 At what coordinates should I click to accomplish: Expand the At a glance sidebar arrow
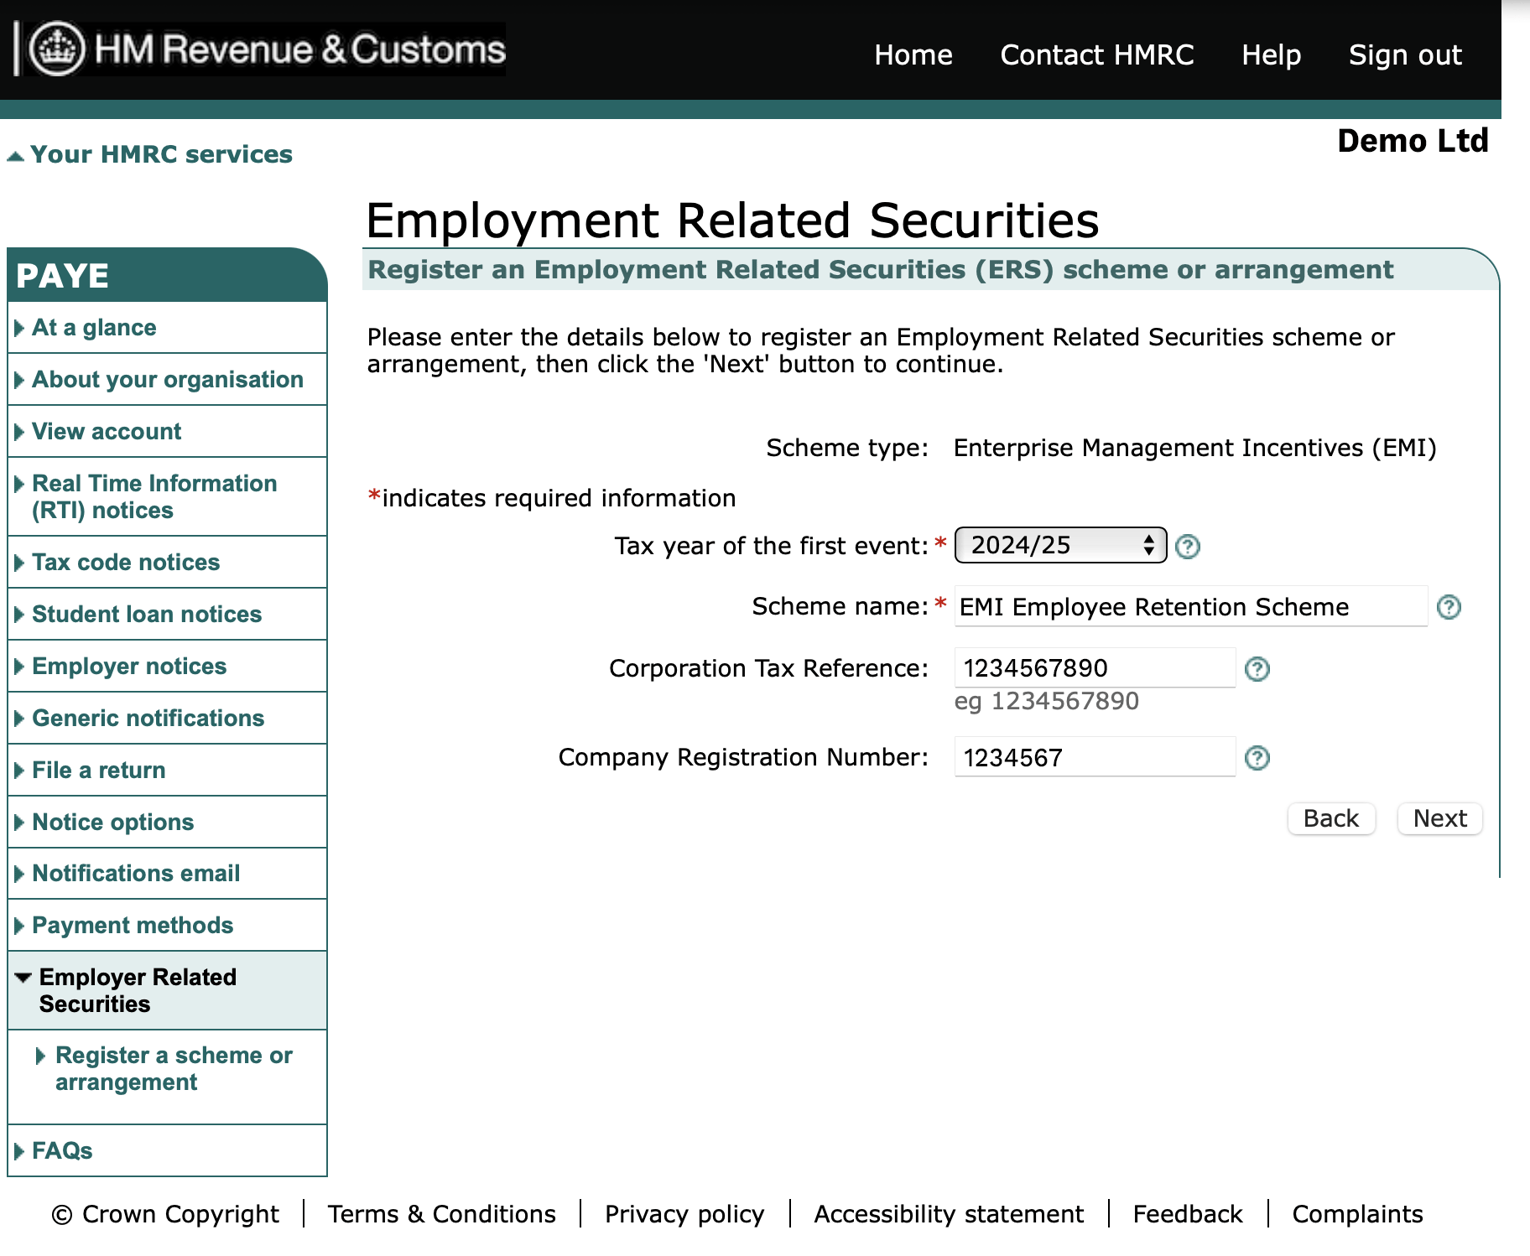tap(19, 327)
